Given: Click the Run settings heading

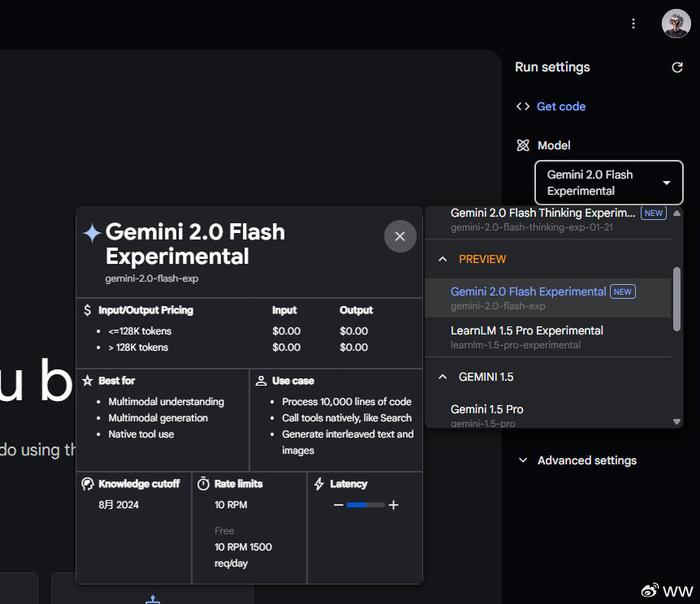Looking at the screenshot, I should 552,67.
